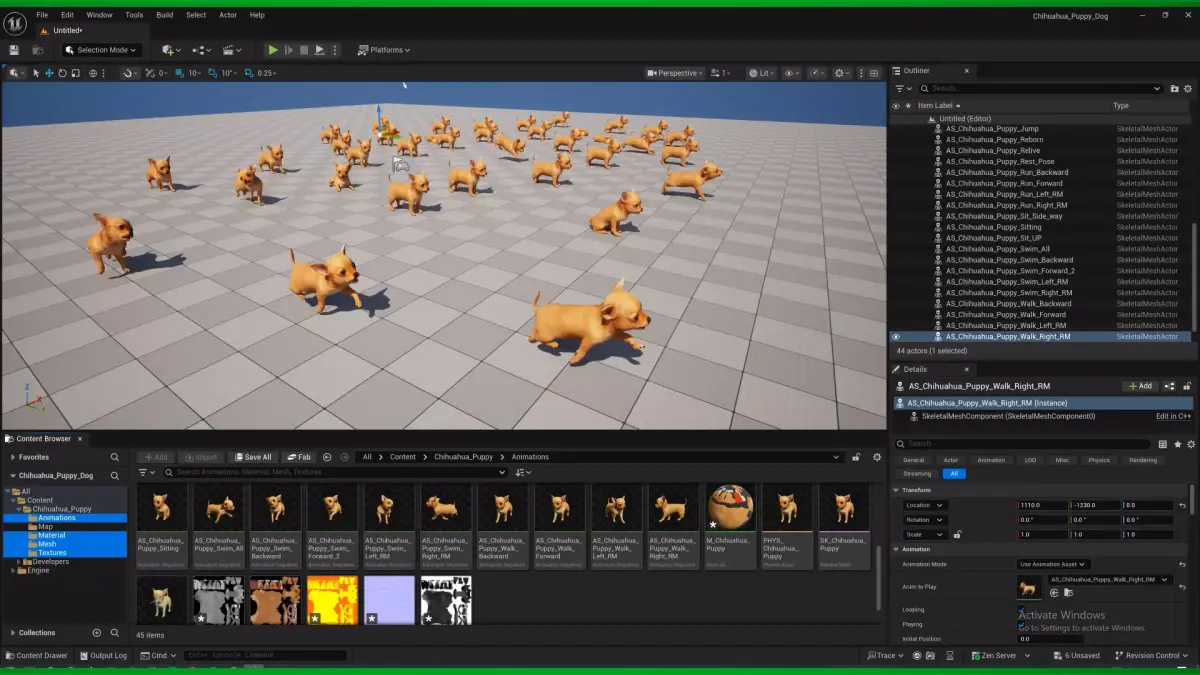Toggle scale snapping icon
Image resolution: width=1200 pixels, height=675 pixels.
250,73
